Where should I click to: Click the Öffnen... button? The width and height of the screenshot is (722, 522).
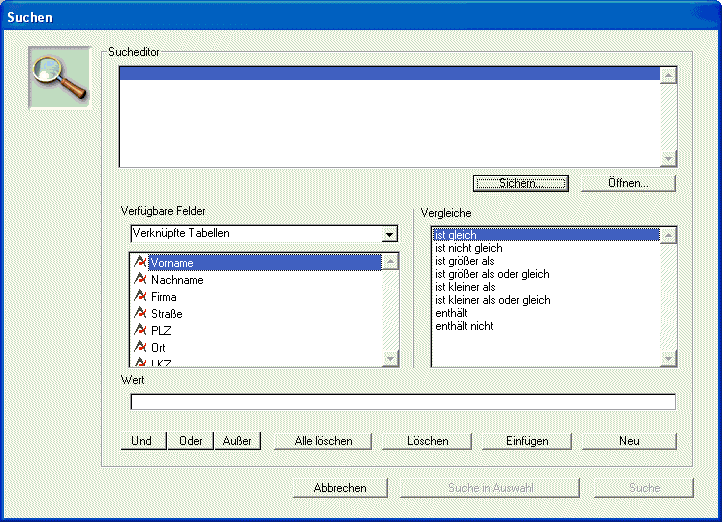628,184
